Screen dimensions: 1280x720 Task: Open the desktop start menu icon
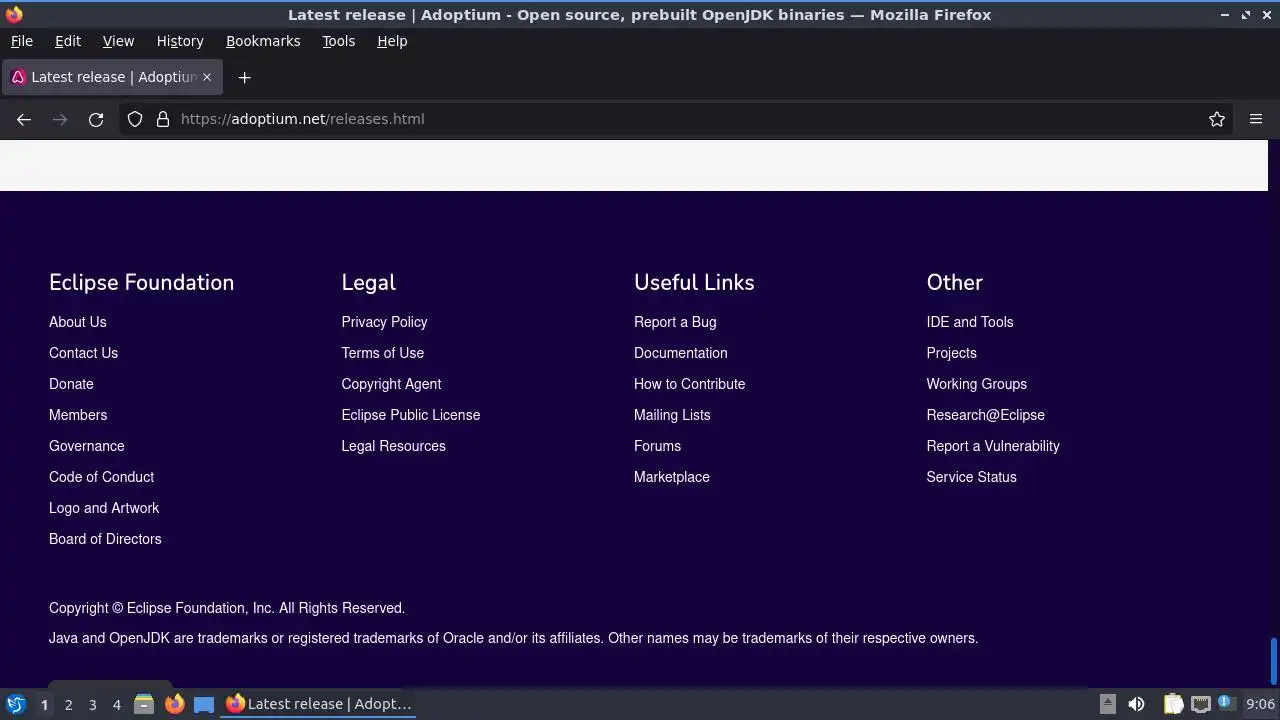click(x=16, y=704)
